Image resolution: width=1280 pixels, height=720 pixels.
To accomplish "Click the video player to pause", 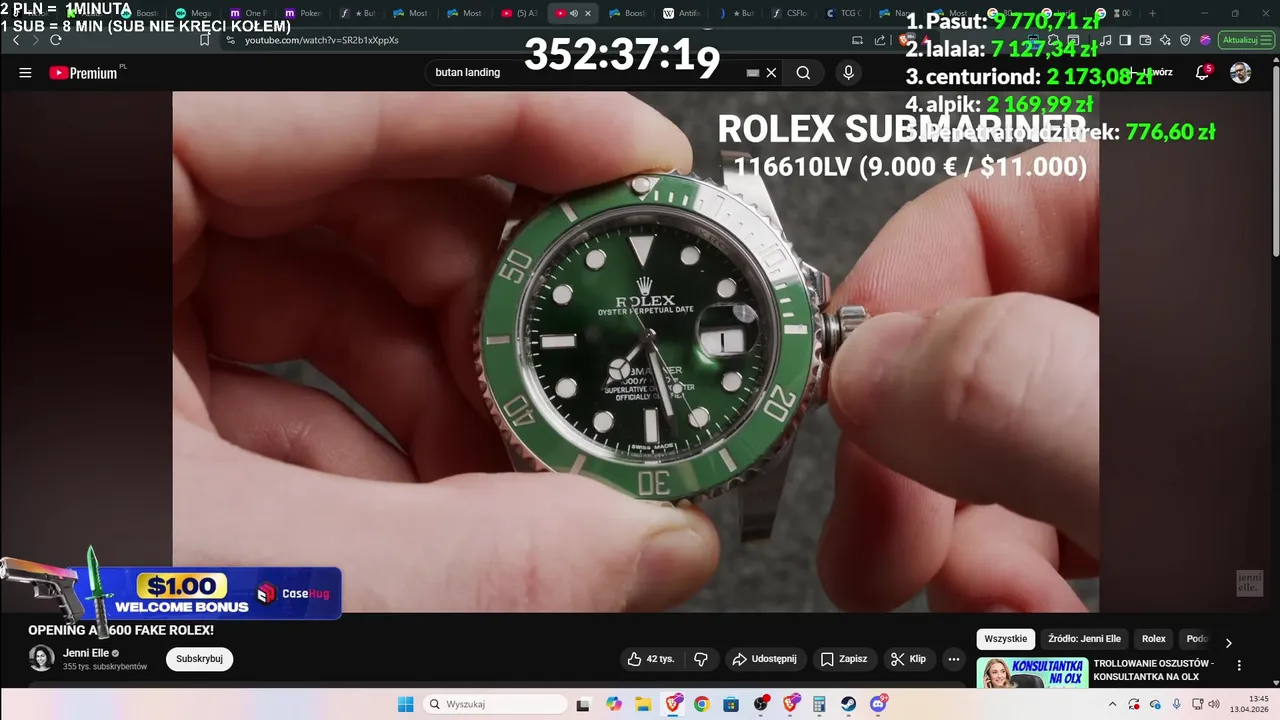I will 635,351.
